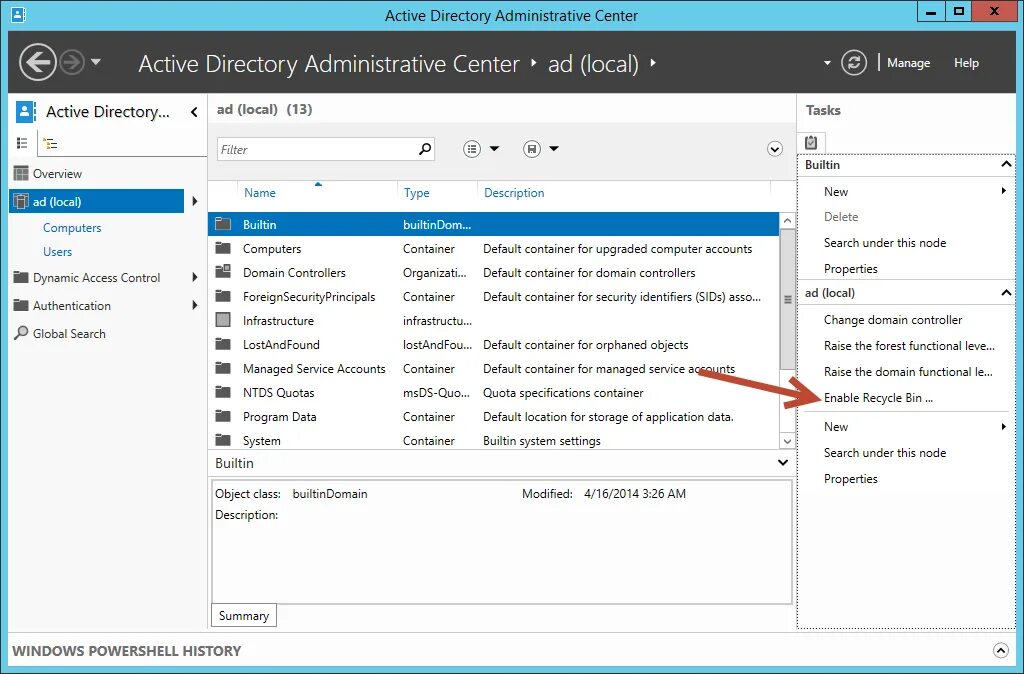Image resolution: width=1024 pixels, height=674 pixels.
Task: Sort by the Type column header
Action: (417, 193)
